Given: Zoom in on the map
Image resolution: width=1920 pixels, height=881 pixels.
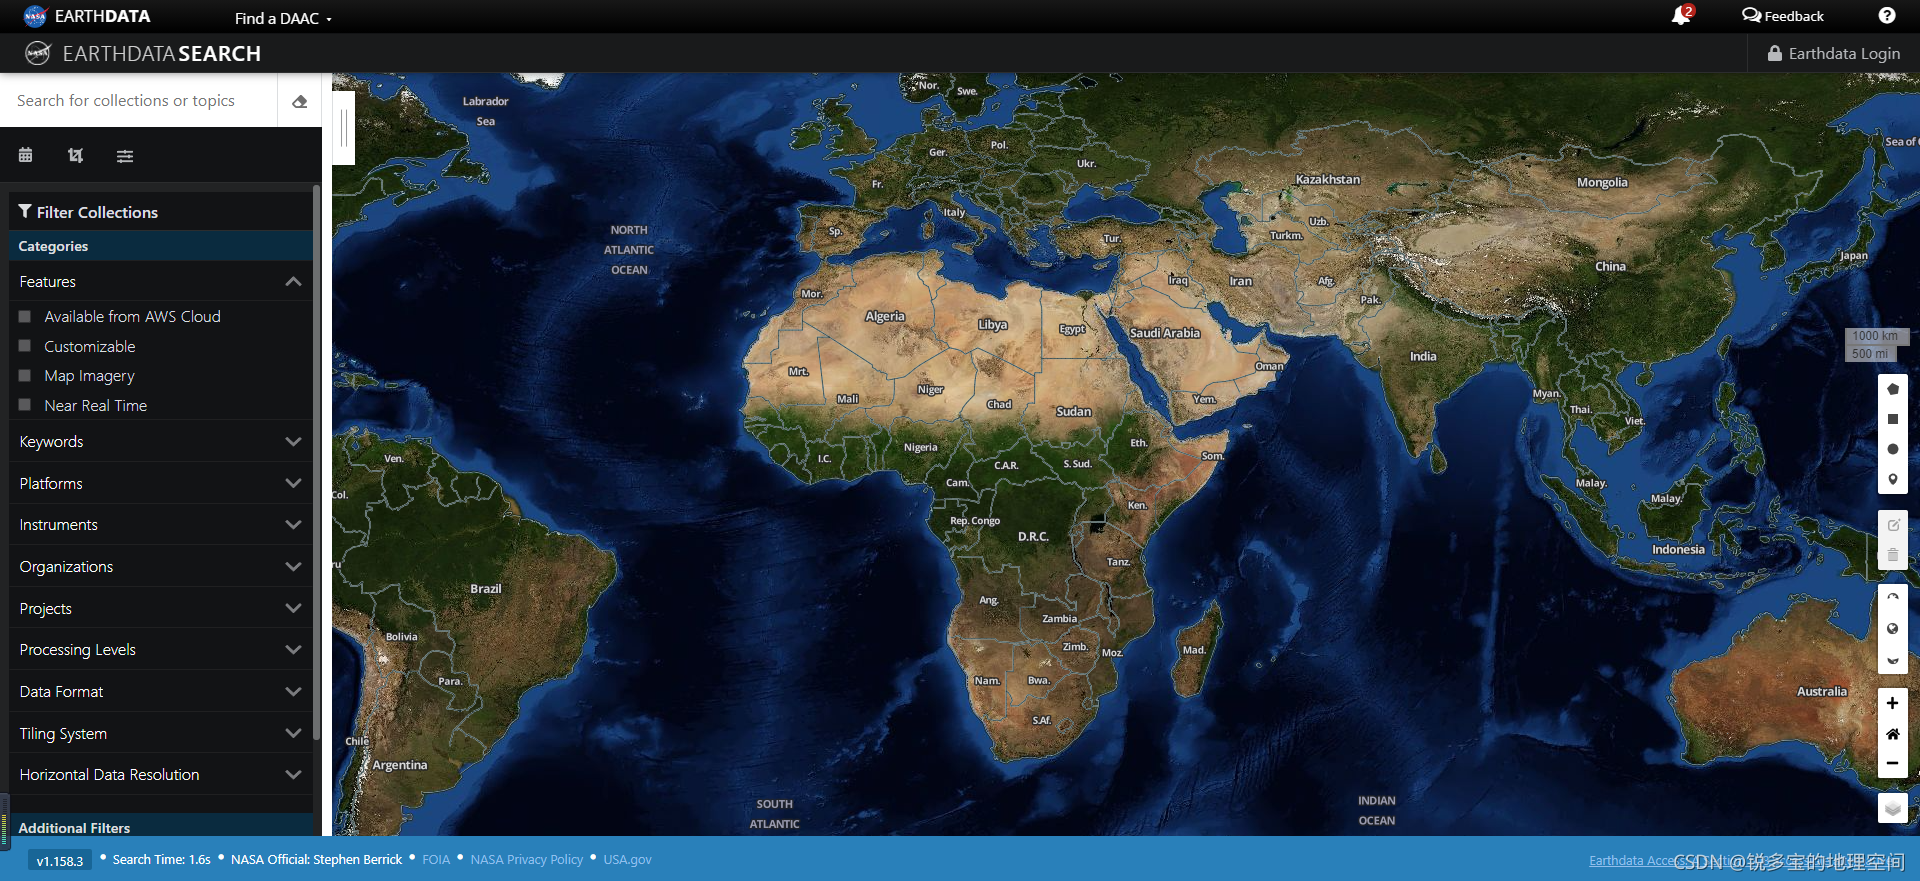Looking at the screenshot, I should (x=1892, y=703).
